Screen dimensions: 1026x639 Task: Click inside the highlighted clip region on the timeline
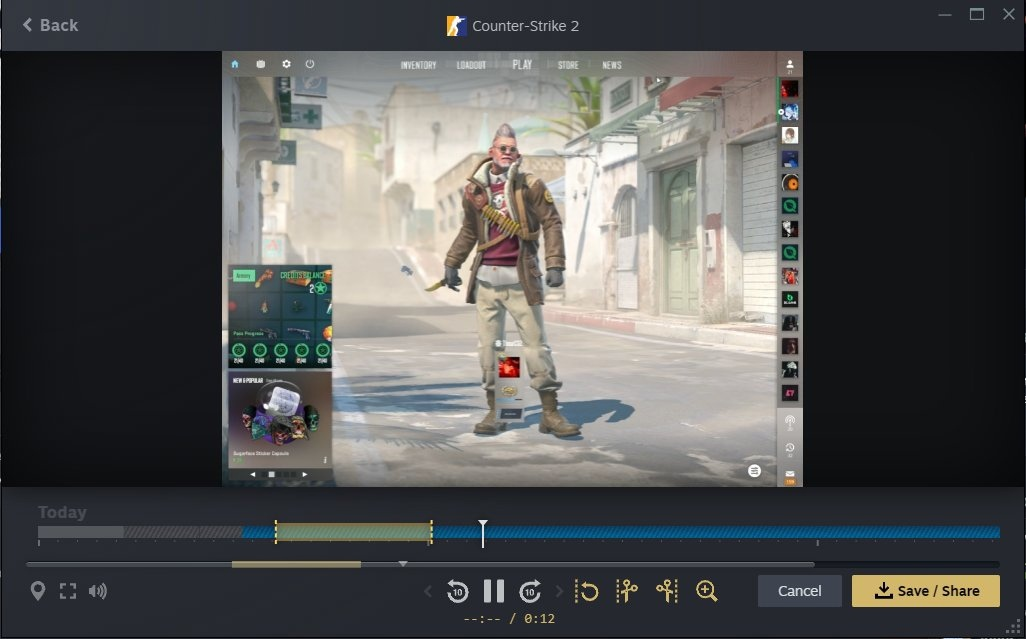click(353, 532)
